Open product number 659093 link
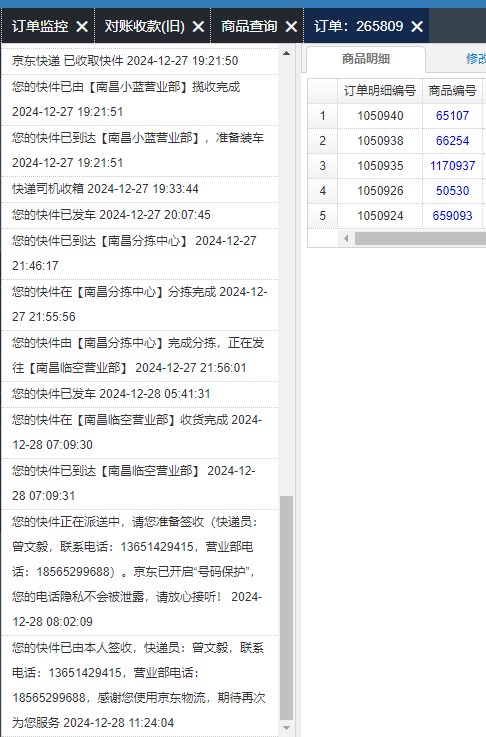486x737 pixels. click(x=452, y=216)
